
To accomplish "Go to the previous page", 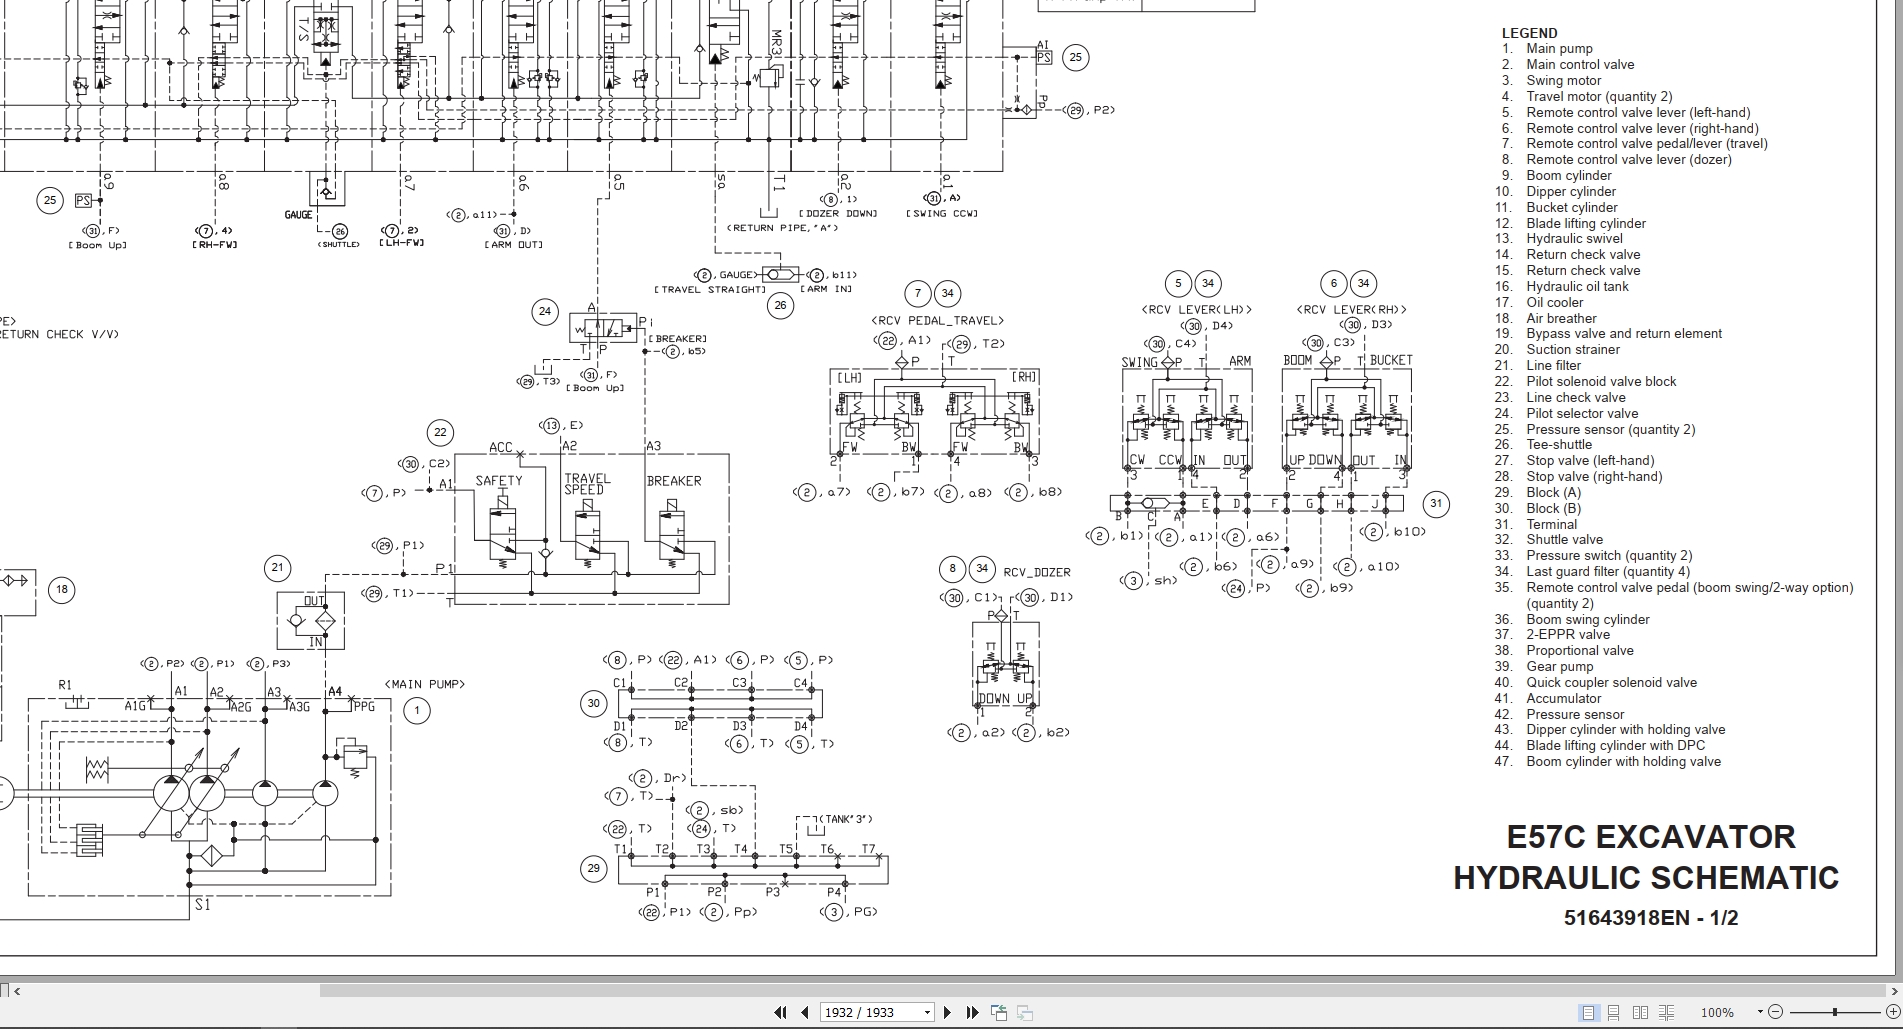I will pyautogui.click(x=804, y=1013).
